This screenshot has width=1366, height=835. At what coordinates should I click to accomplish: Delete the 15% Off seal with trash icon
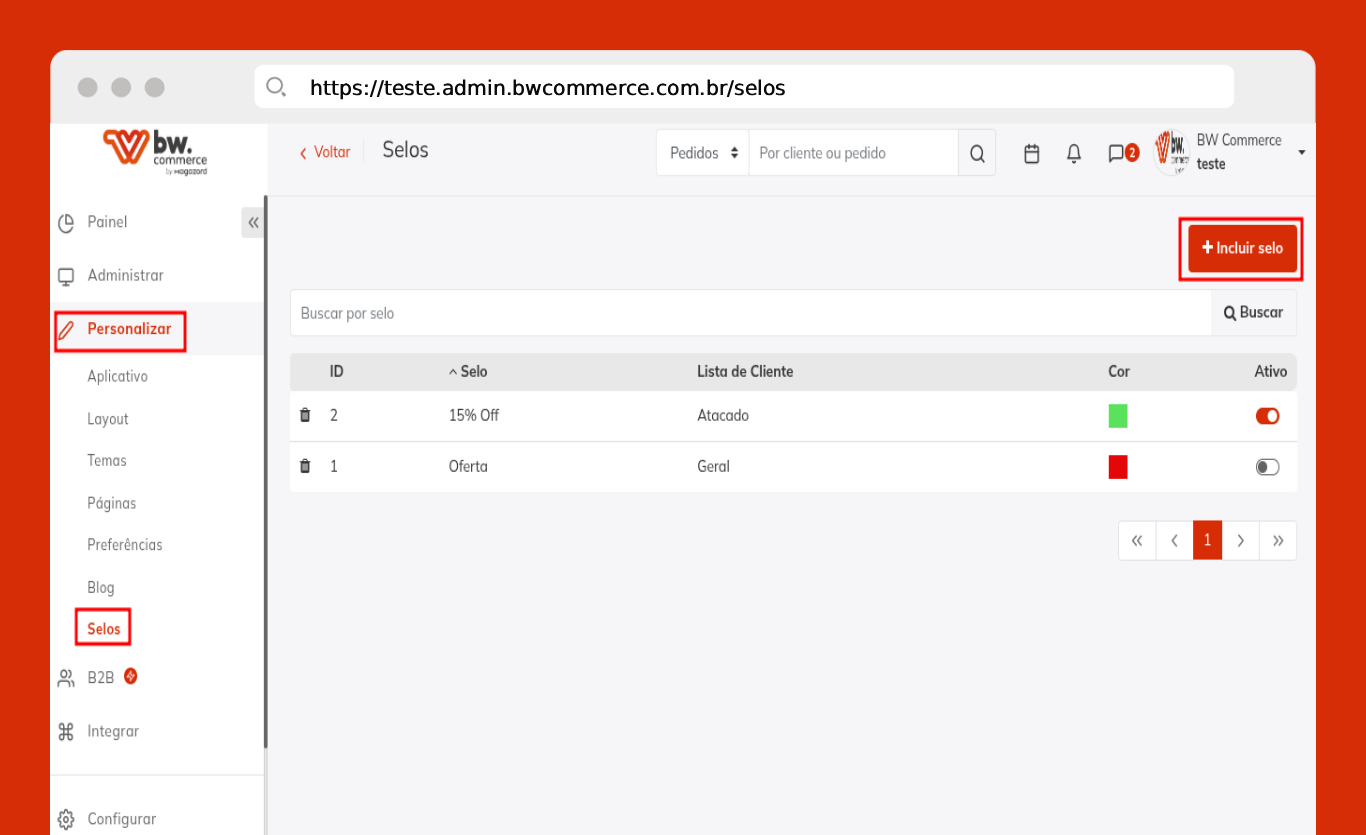[x=306, y=415]
